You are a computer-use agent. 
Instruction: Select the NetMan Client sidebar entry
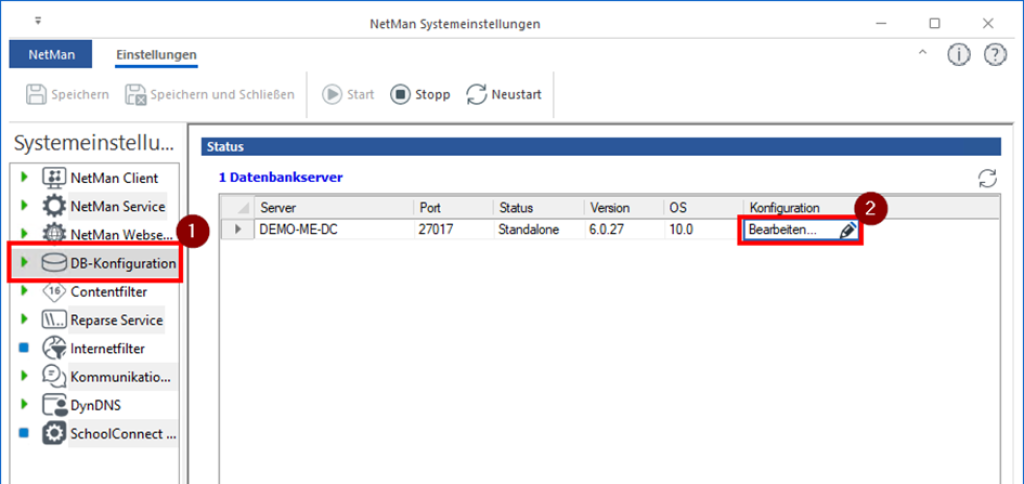coord(113,178)
